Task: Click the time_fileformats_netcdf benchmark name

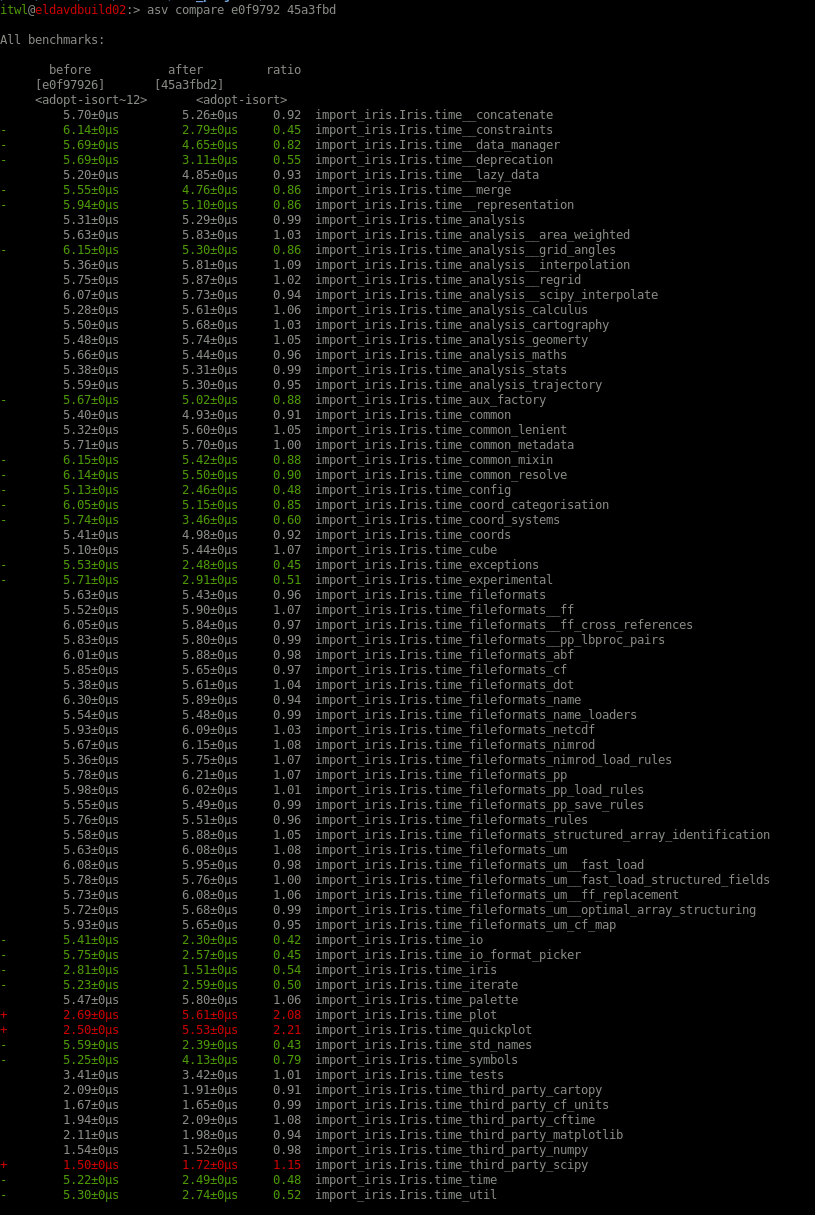Action: [x=455, y=730]
